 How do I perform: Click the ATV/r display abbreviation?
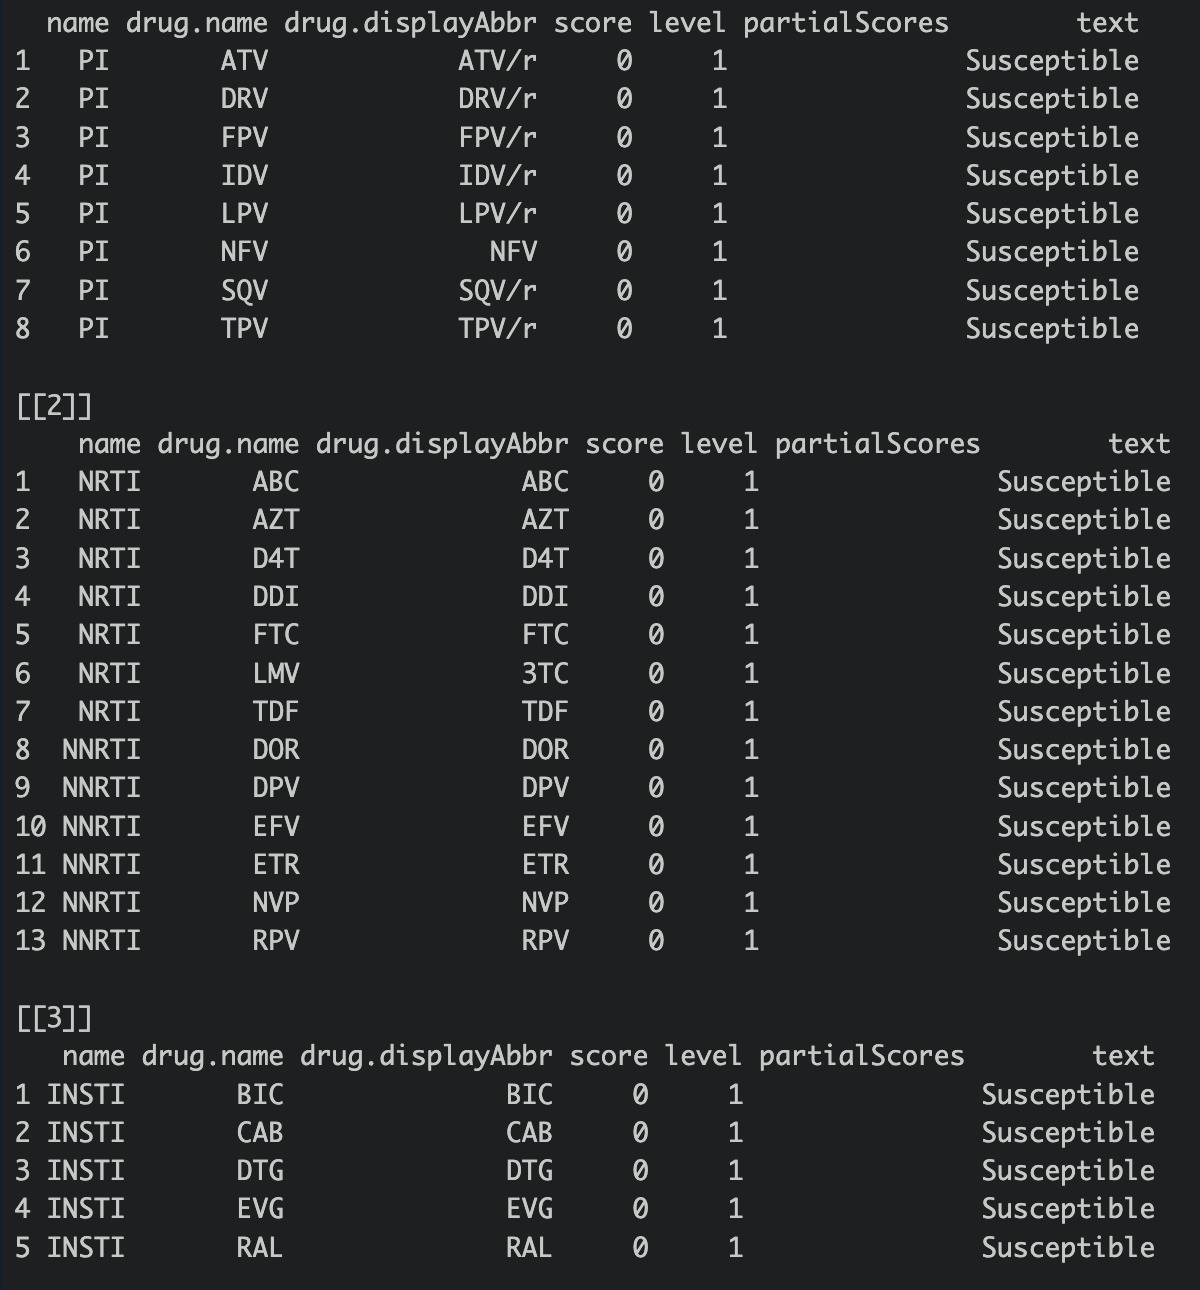[497, 61]
